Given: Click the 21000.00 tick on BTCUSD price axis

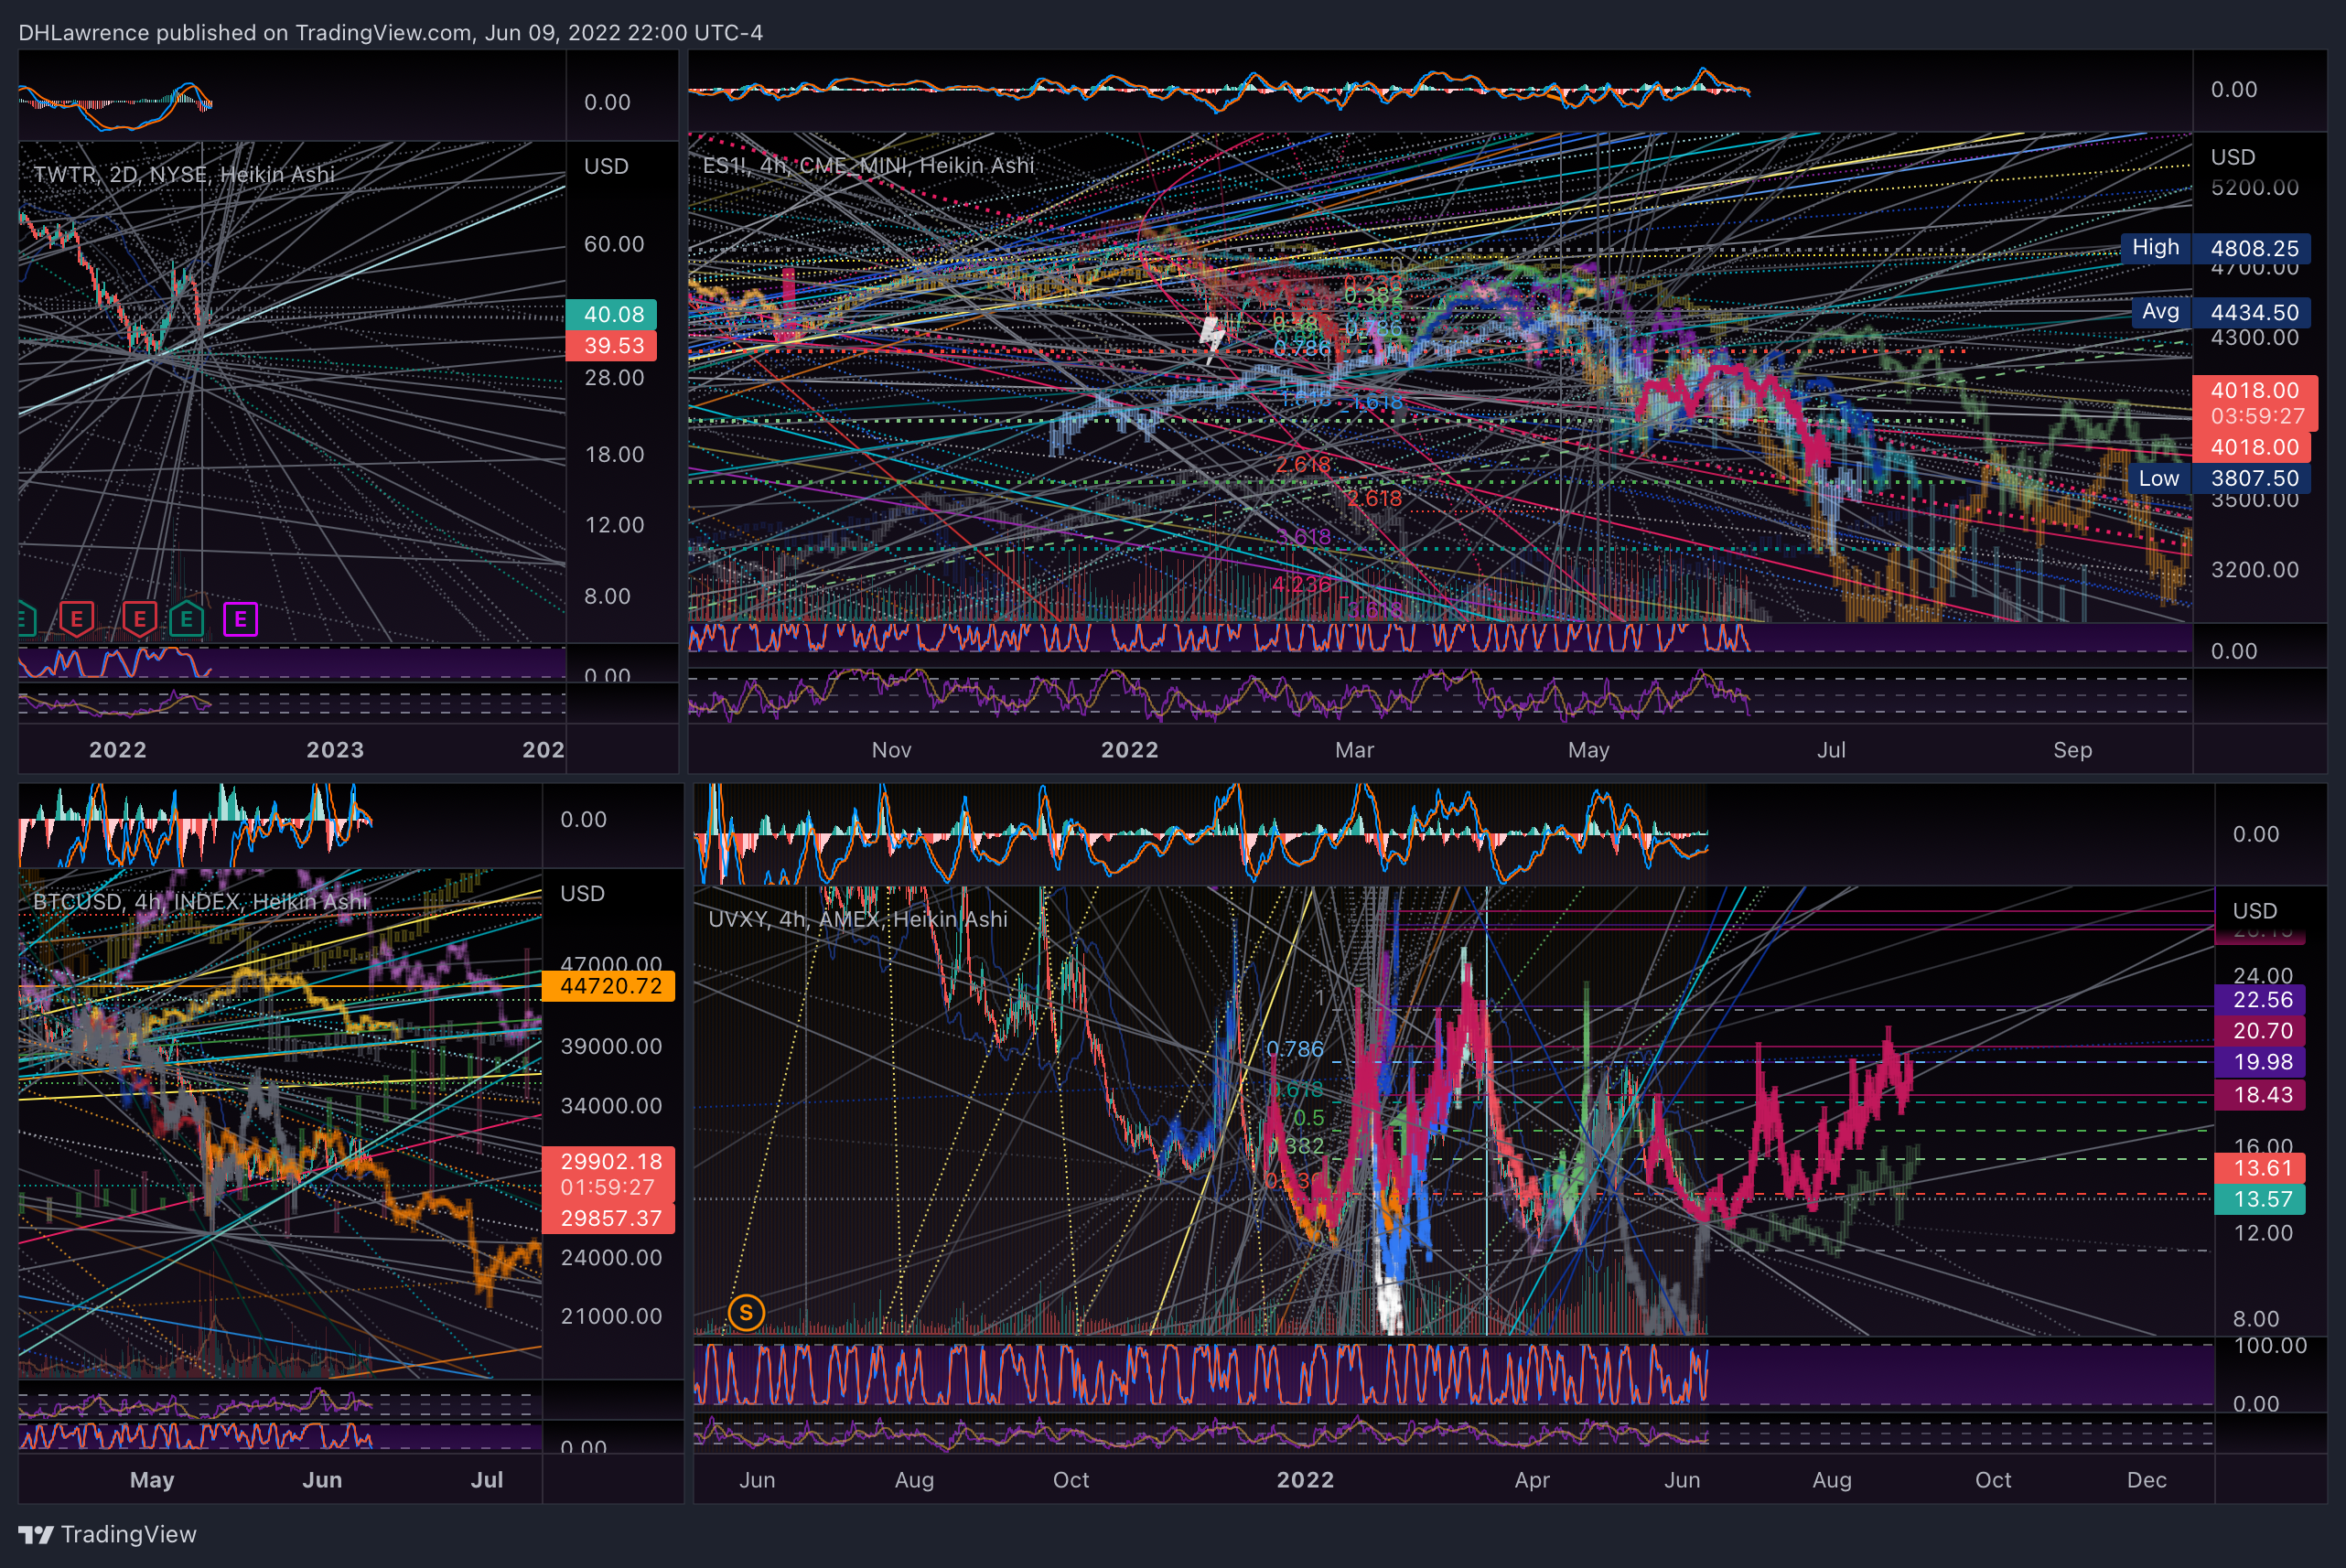Looking at the screenshot, I should [x=611, y=1316].
